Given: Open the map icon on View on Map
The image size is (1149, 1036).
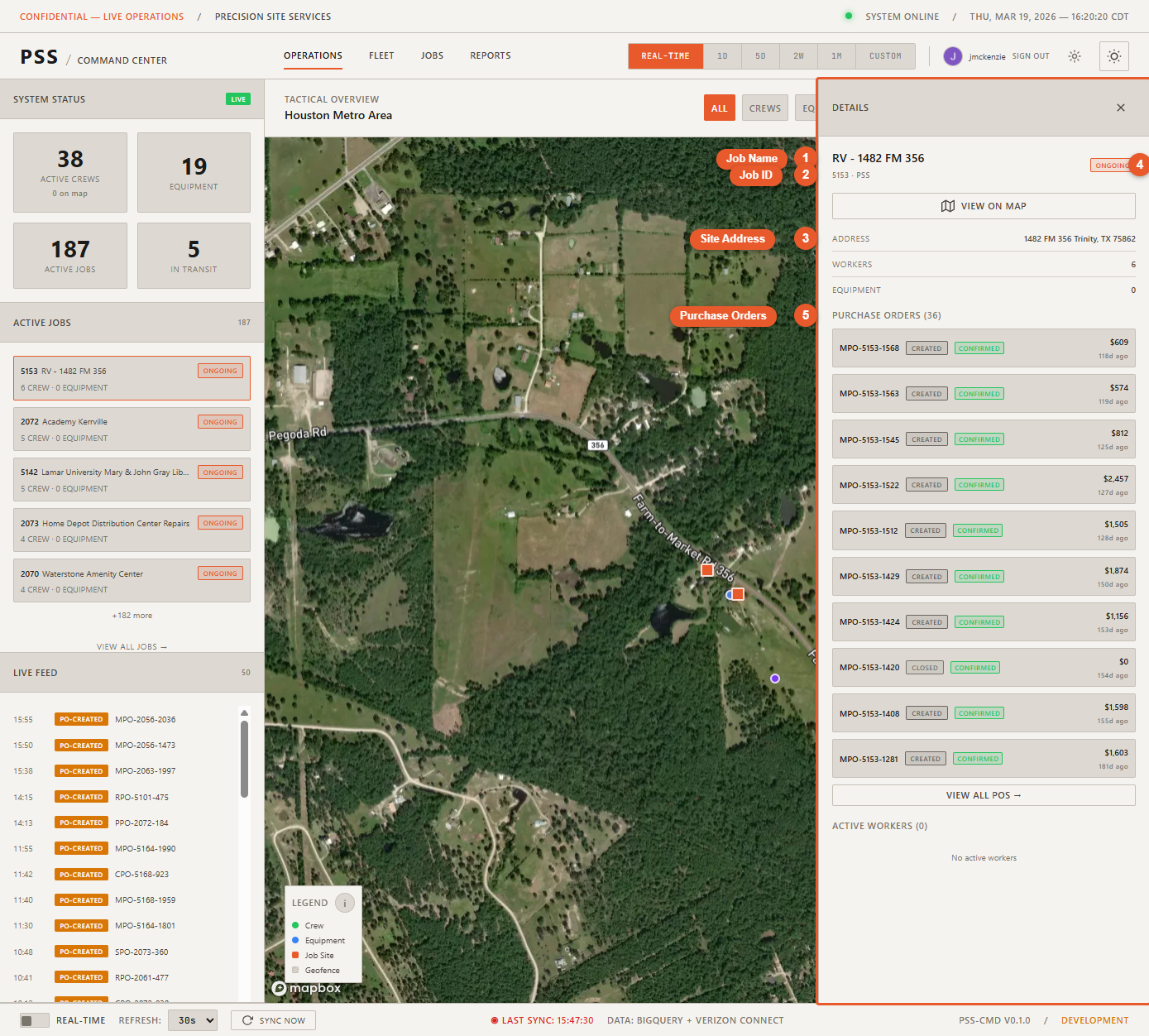Looking at the screenshot, I should (x=947, y=206).
